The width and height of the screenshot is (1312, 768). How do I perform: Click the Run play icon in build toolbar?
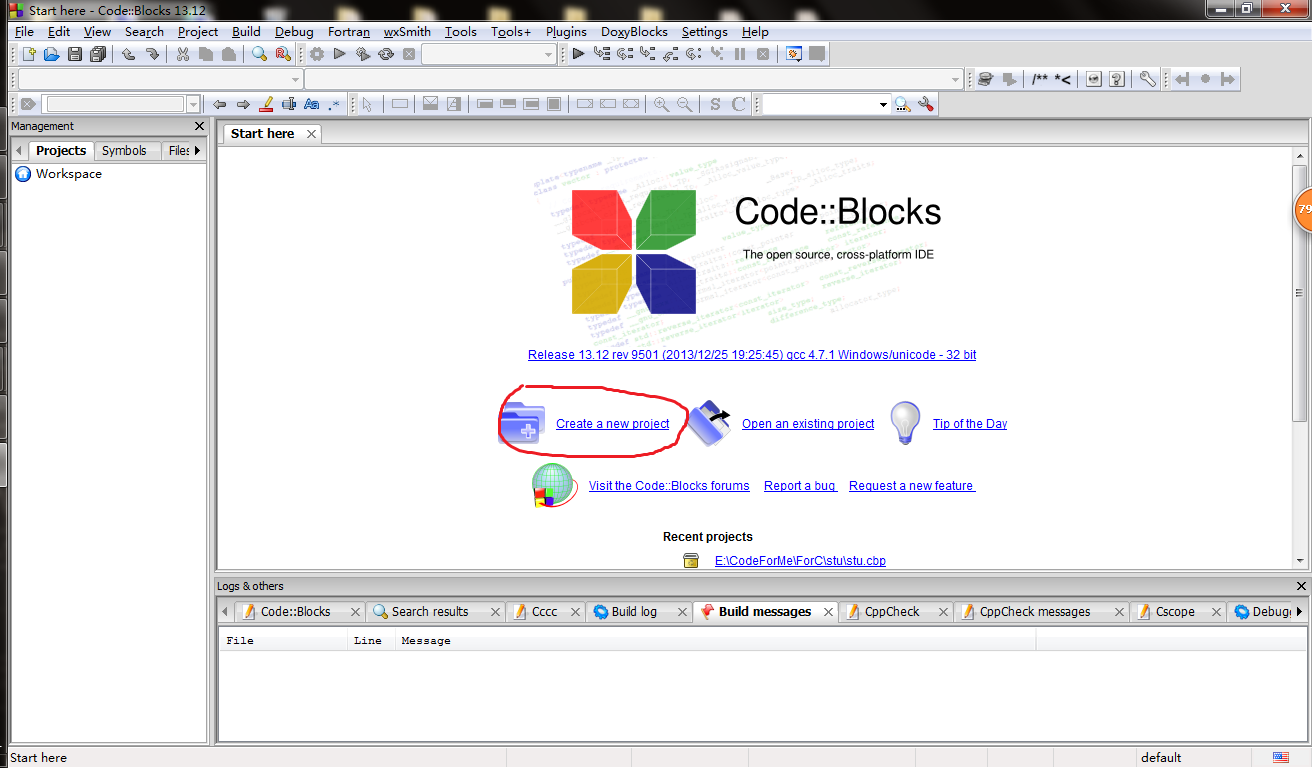340,54
